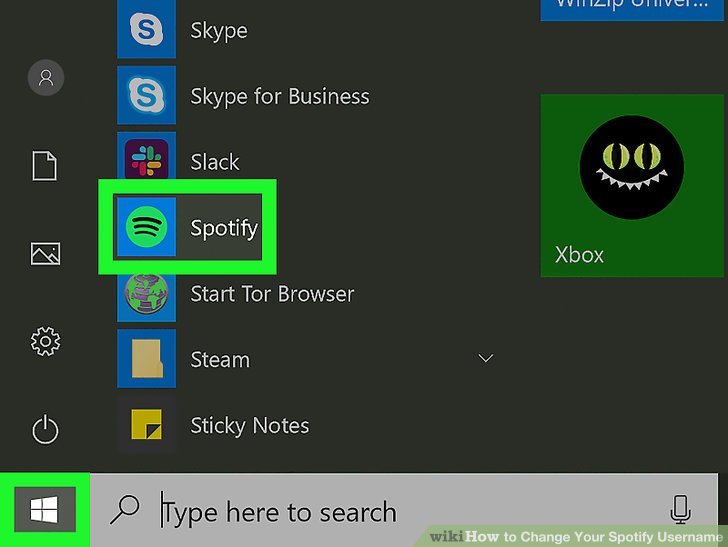Activate the microphone voice search icon

680,509
